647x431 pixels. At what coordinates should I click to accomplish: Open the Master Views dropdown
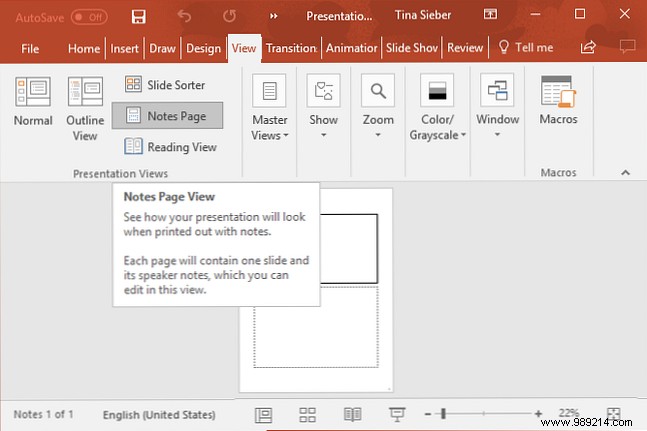click(269, 108)
